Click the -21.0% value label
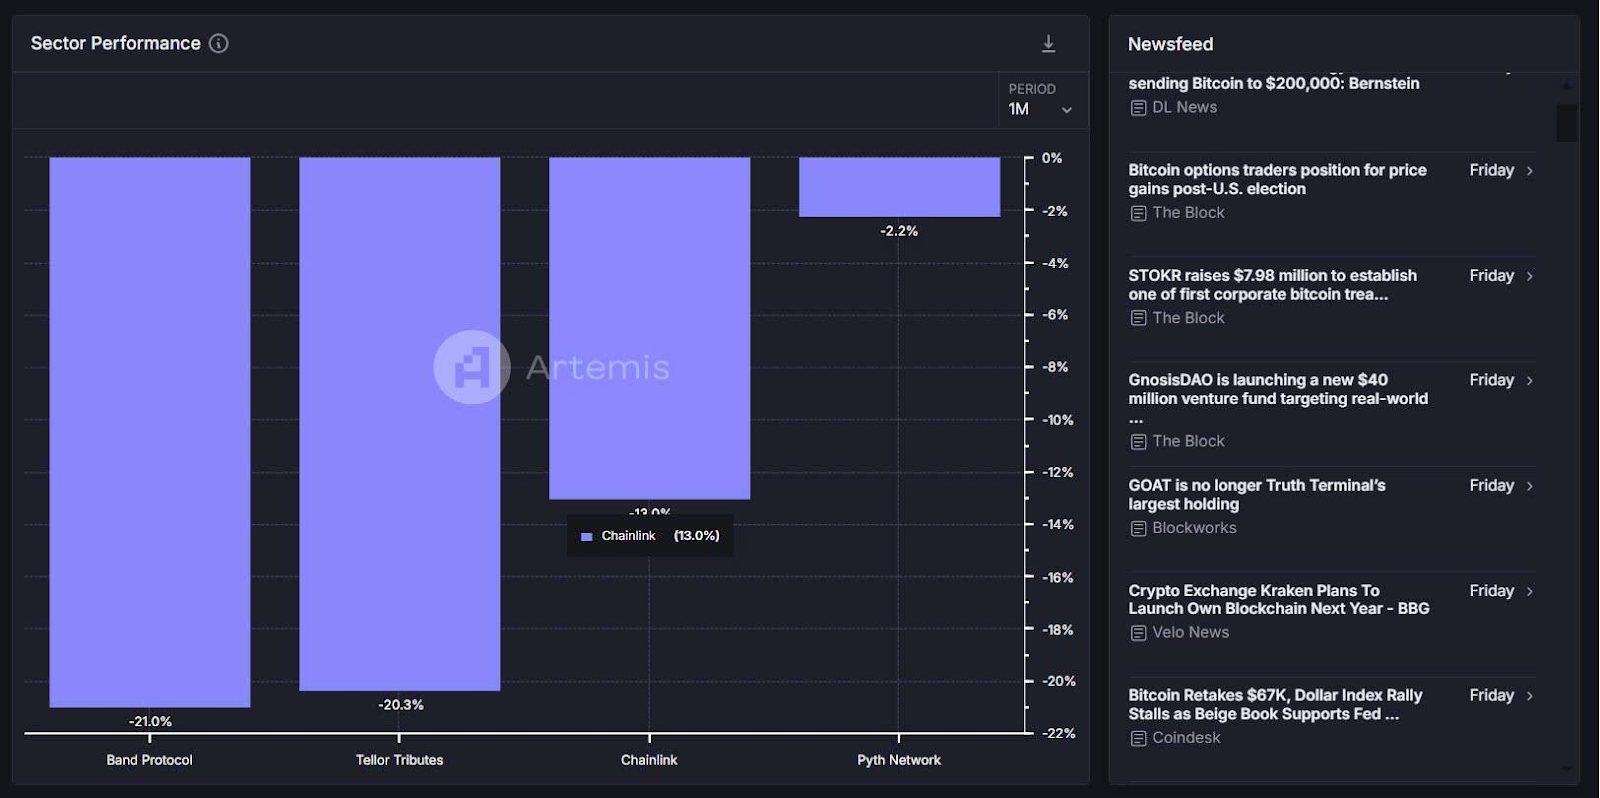Viewport: 1600px width, 798px height. click(x=150, y=721)
